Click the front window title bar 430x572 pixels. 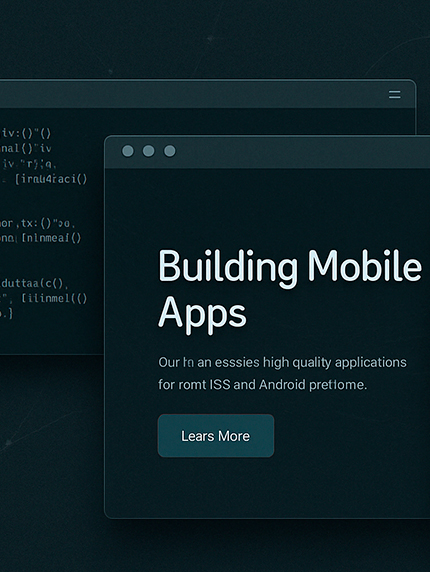pos(267,152)
